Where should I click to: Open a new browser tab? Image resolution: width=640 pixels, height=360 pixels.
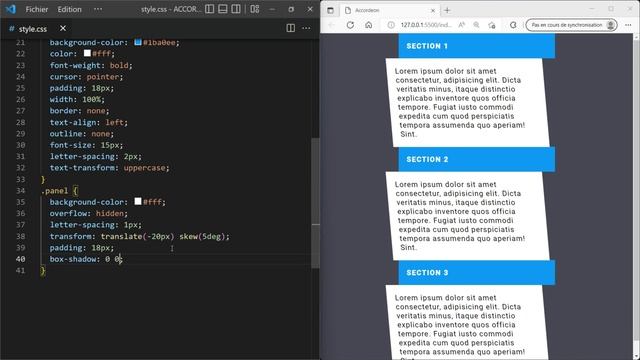[x=447, y=10]
